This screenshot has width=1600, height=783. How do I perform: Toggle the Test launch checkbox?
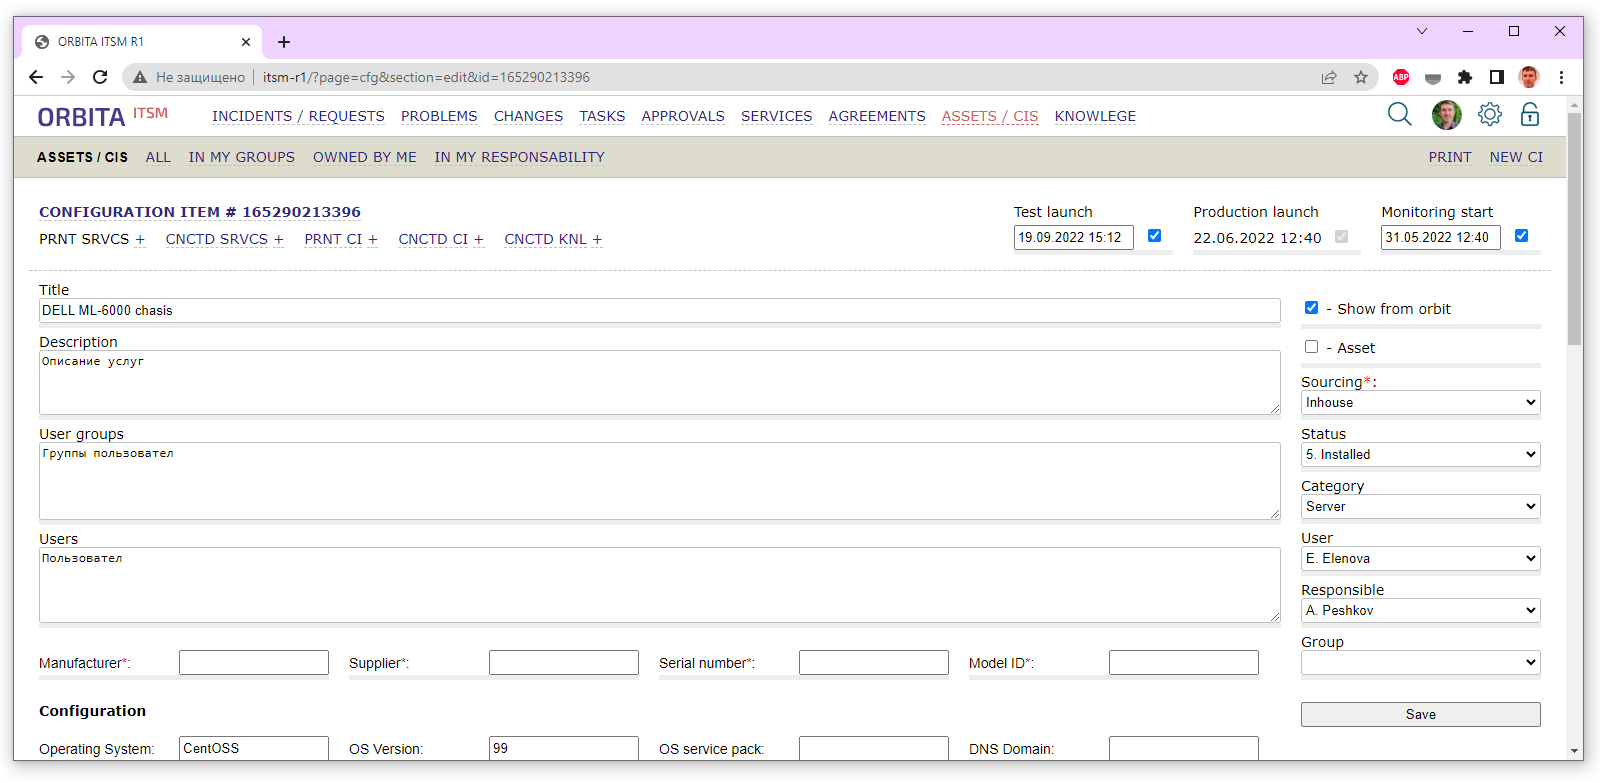coord(1154,236)
